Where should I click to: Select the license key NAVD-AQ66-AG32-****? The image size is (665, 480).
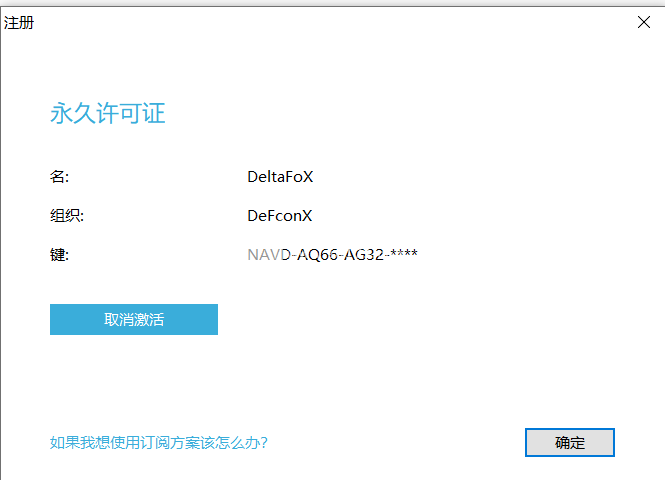tap(332, 254)
